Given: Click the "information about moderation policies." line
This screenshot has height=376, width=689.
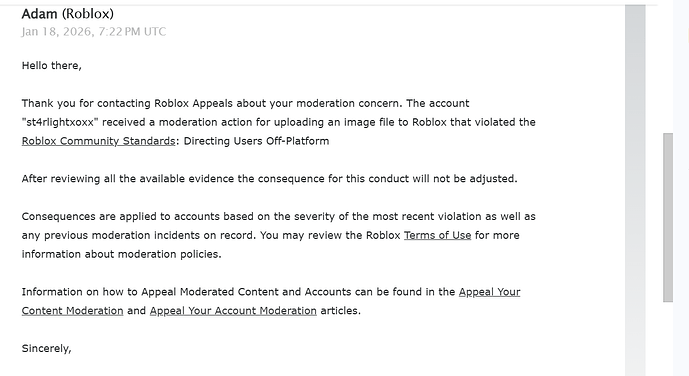Looking at the screenshot, I should click(121, 254).
